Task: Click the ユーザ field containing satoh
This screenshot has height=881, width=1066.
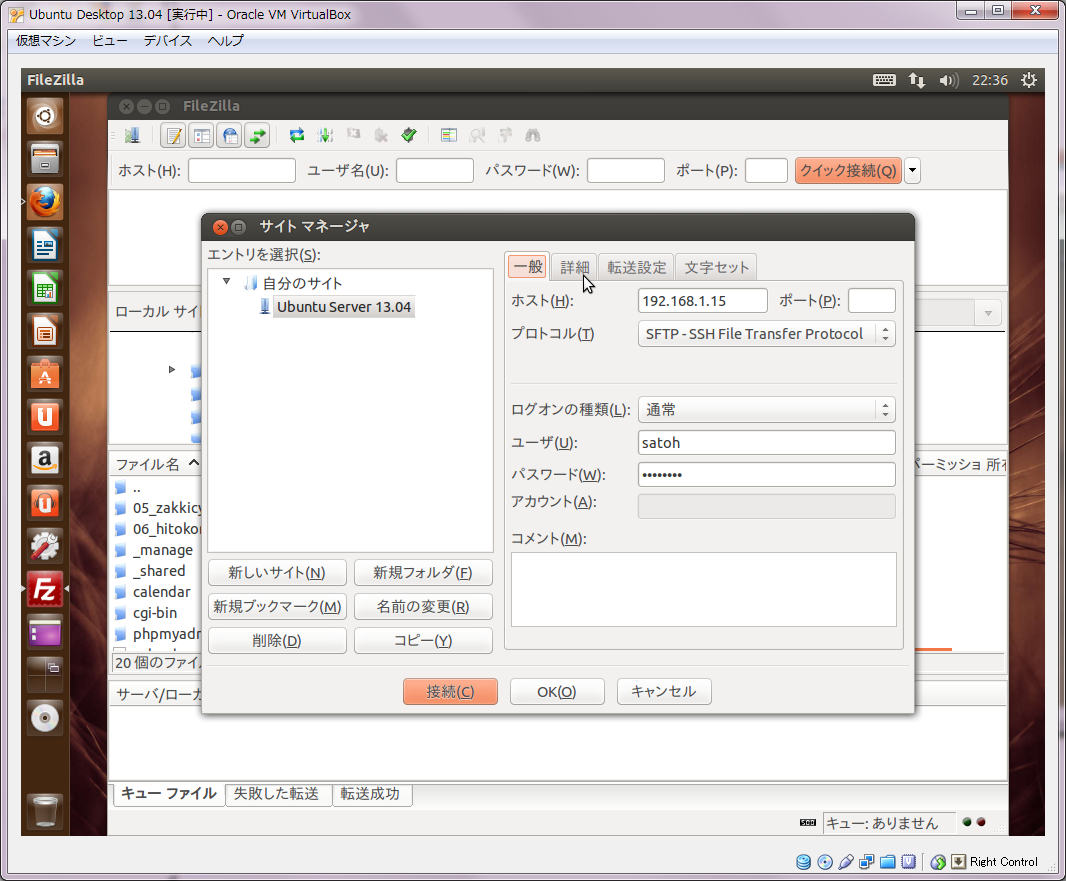Action: tap(766, 443)
